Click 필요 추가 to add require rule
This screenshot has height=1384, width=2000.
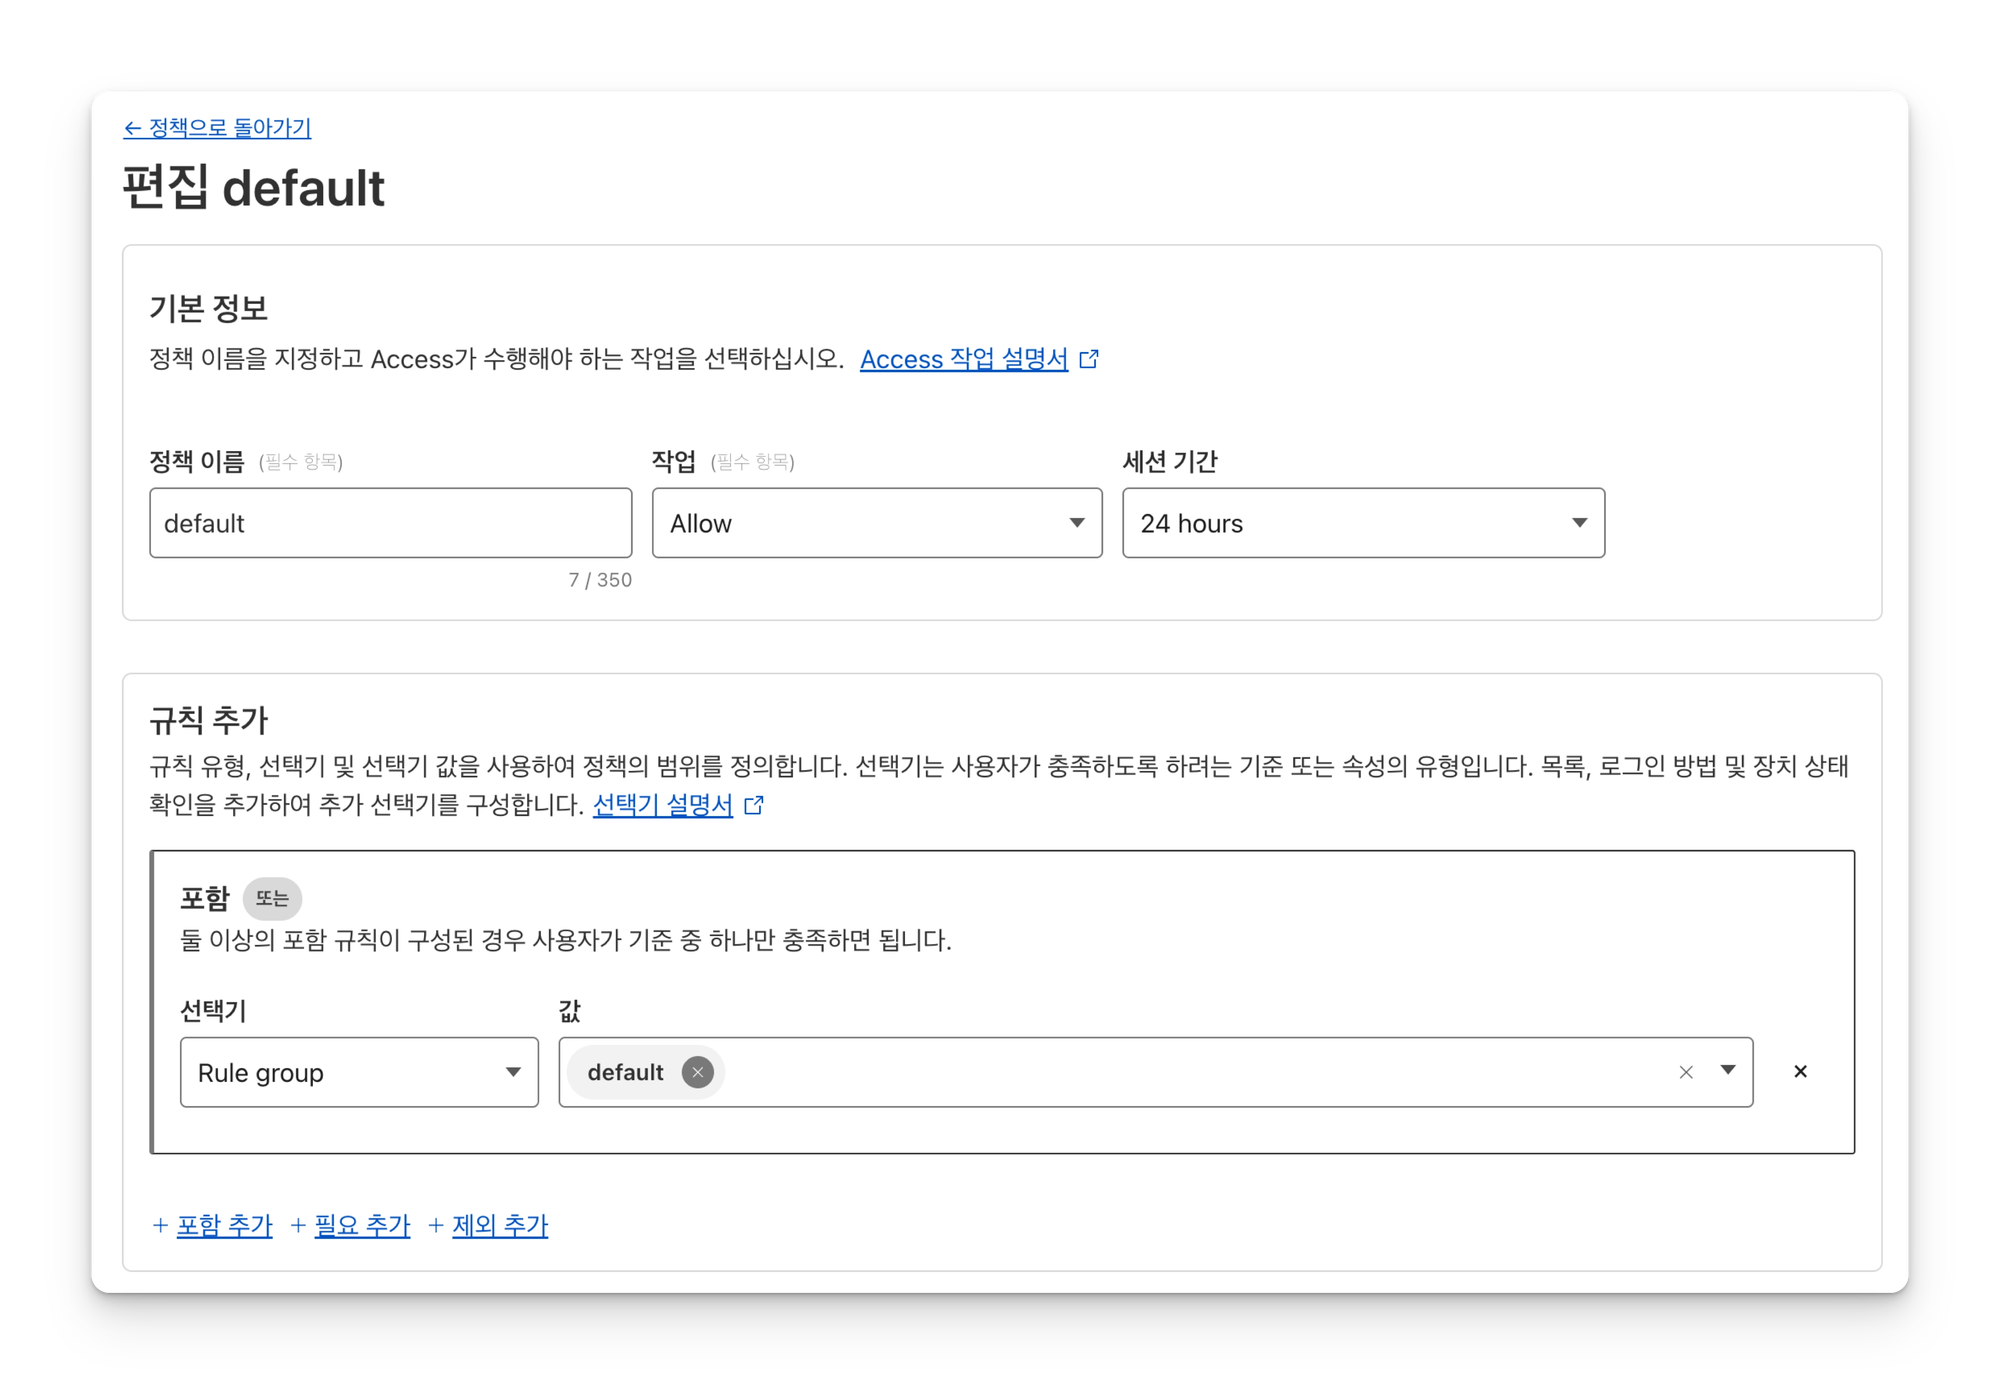pyautogui.click(x=362, y=1225)
